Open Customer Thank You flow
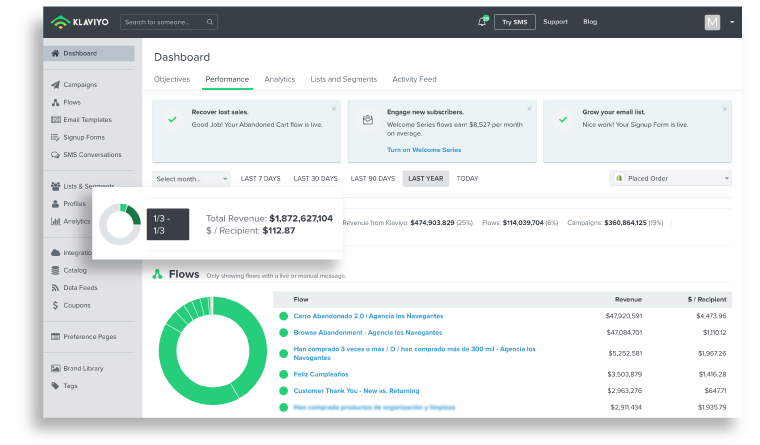 356,391
